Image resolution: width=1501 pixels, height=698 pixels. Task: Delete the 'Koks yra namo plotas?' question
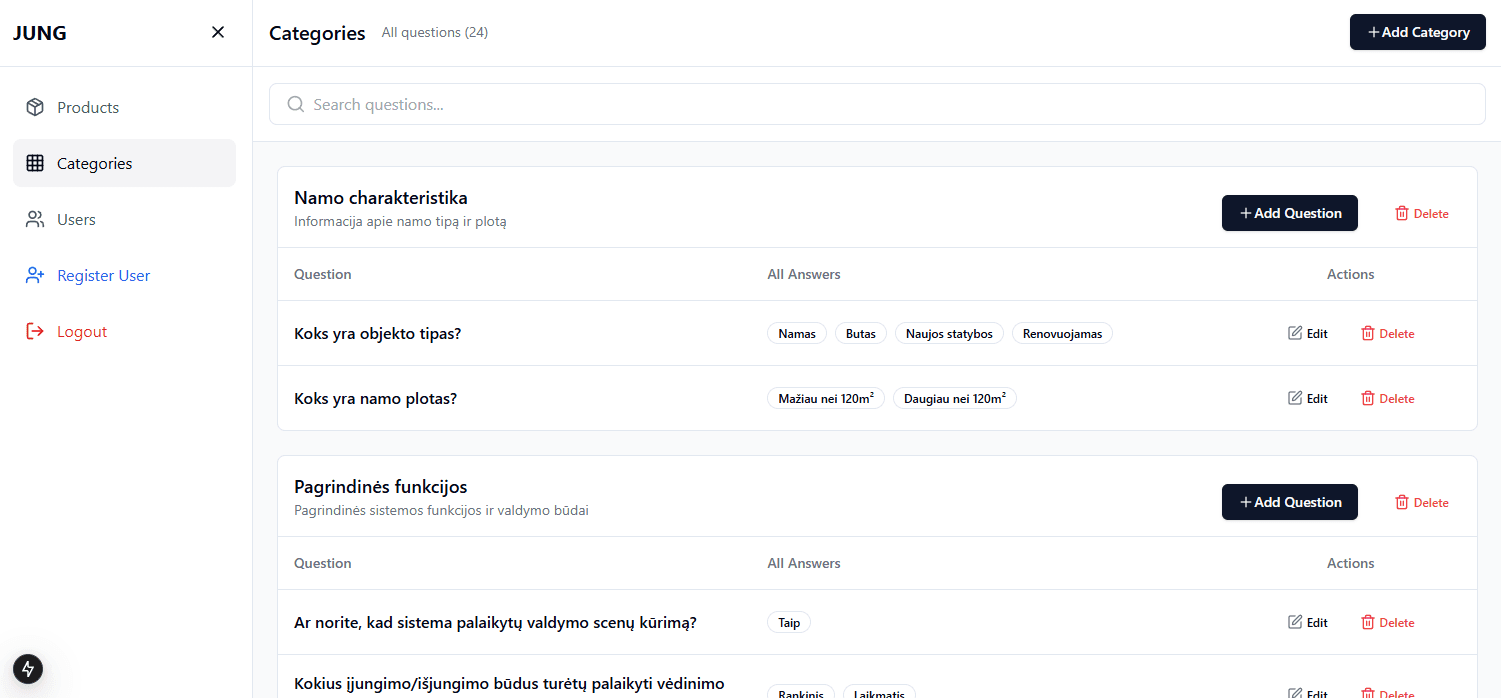coord(1387,398)
